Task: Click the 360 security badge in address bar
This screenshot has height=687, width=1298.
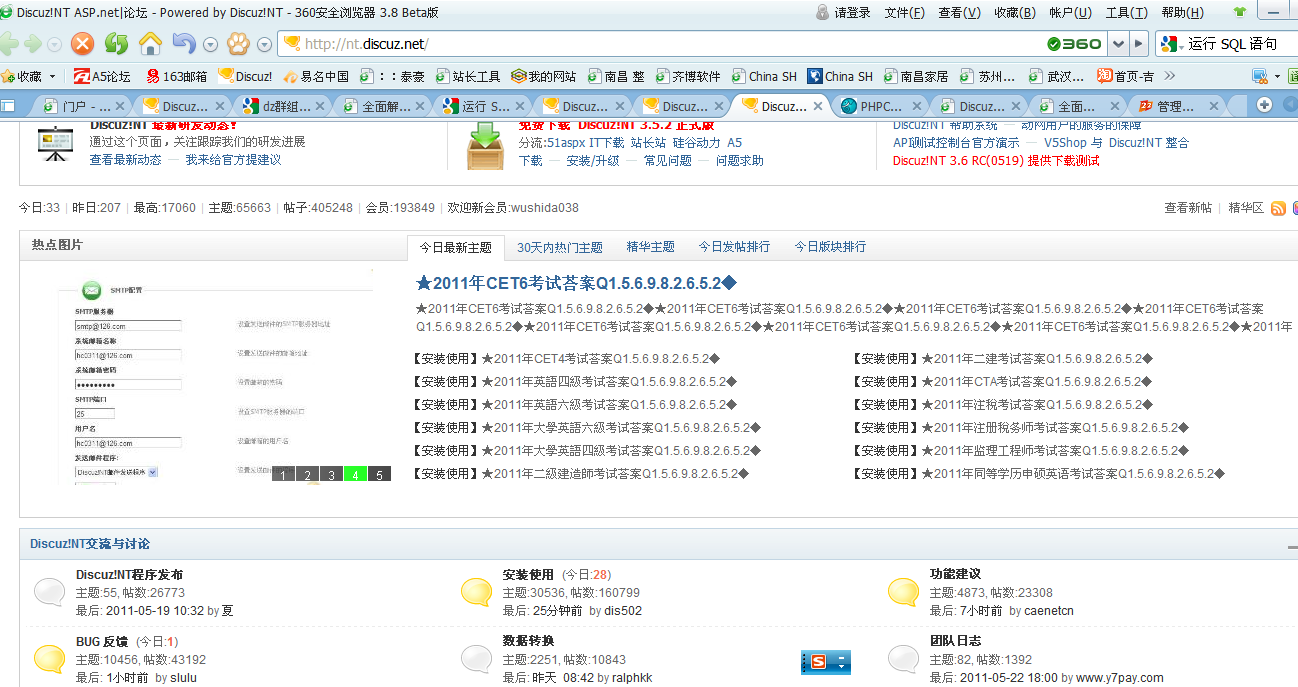Action: (x=1074, y=44)
